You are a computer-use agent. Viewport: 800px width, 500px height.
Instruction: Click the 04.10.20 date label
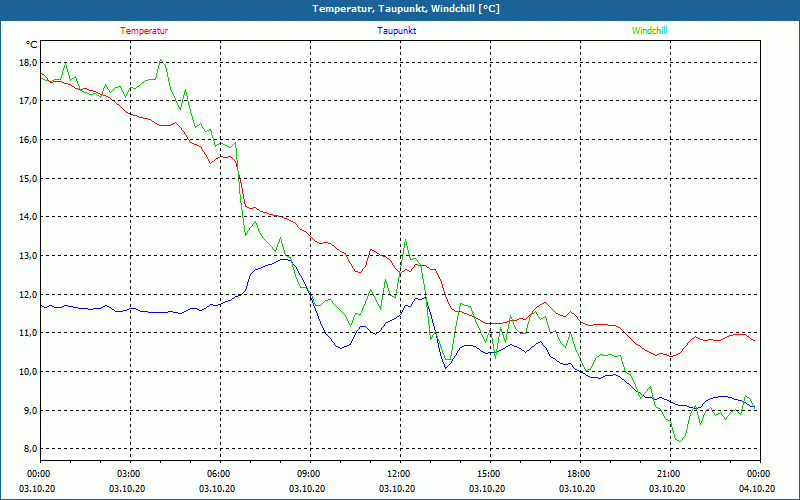point(757,488)
